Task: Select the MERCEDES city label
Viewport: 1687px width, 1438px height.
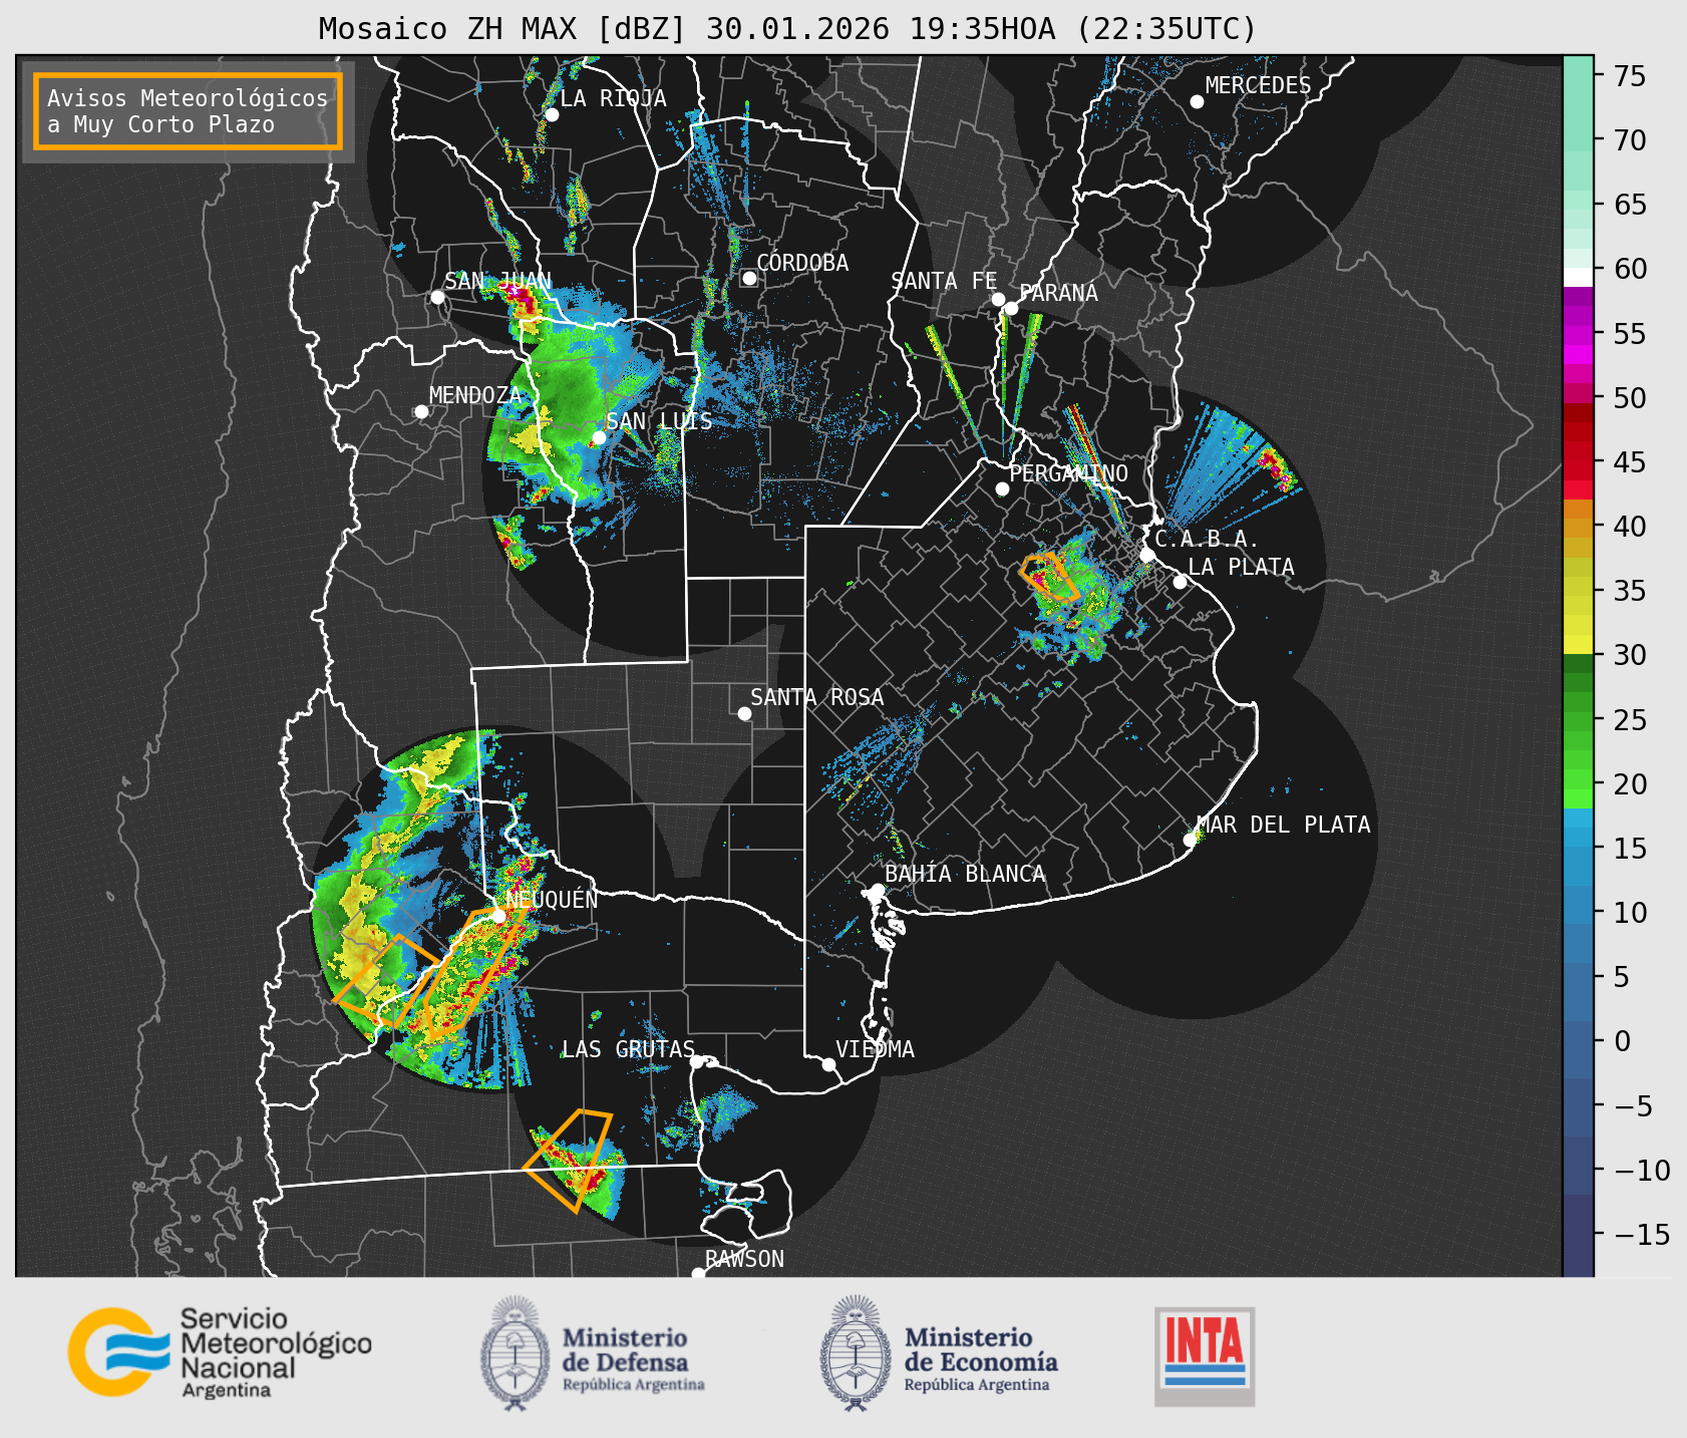Action: (1258, 86)
